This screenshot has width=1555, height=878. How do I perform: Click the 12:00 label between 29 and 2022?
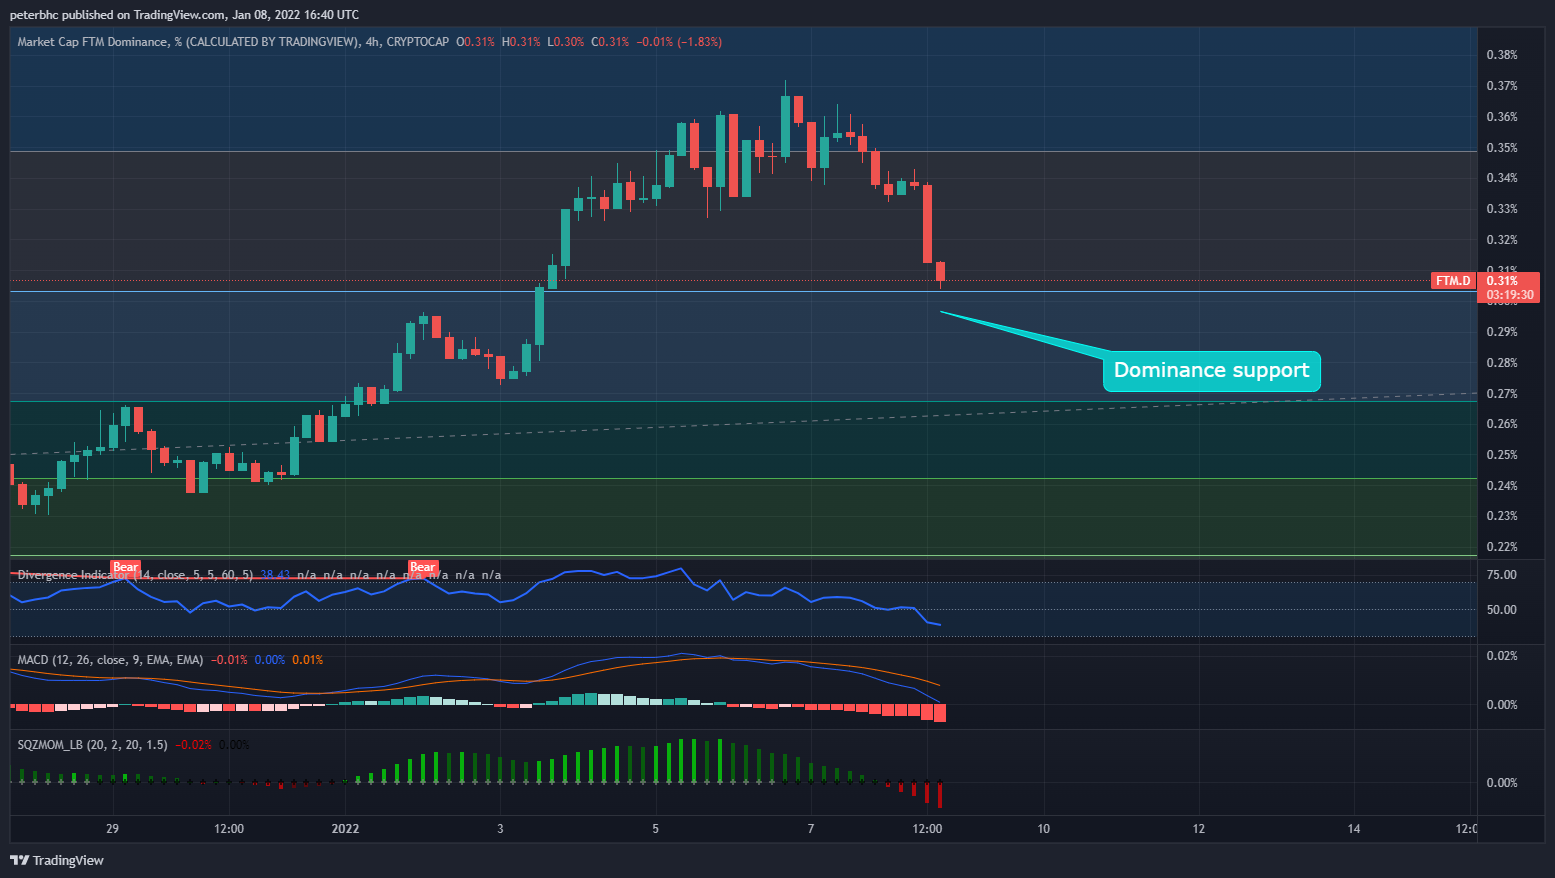[229, 829]
